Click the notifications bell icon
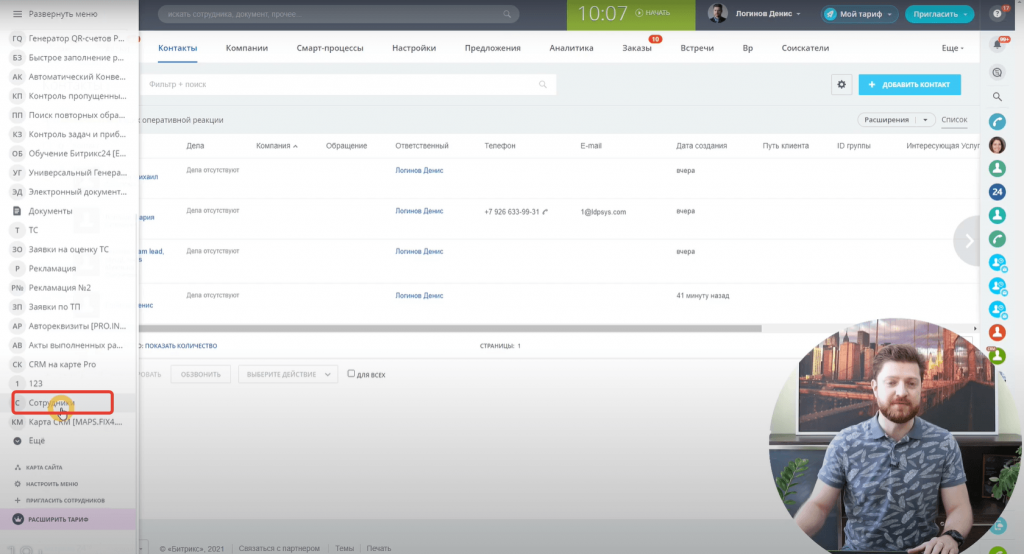The image size is (1024, 554). click(997, 44)
